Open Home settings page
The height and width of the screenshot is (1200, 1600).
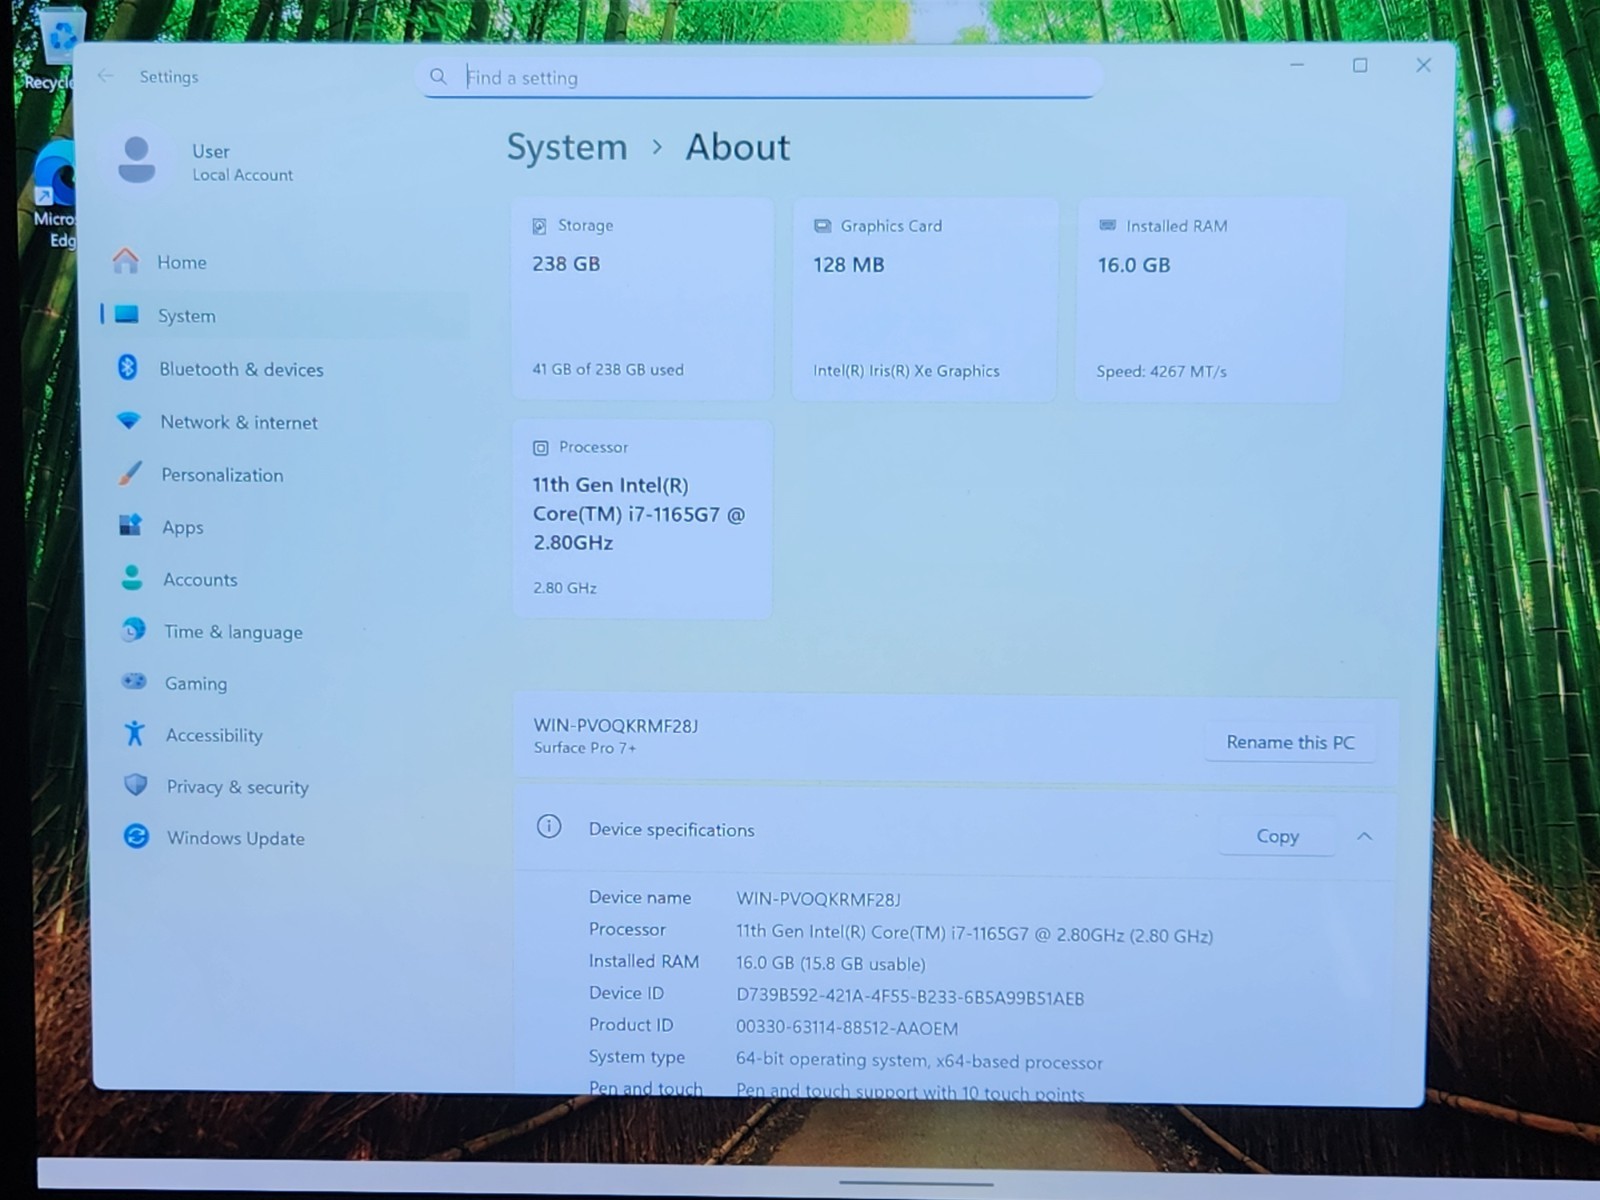285,262
